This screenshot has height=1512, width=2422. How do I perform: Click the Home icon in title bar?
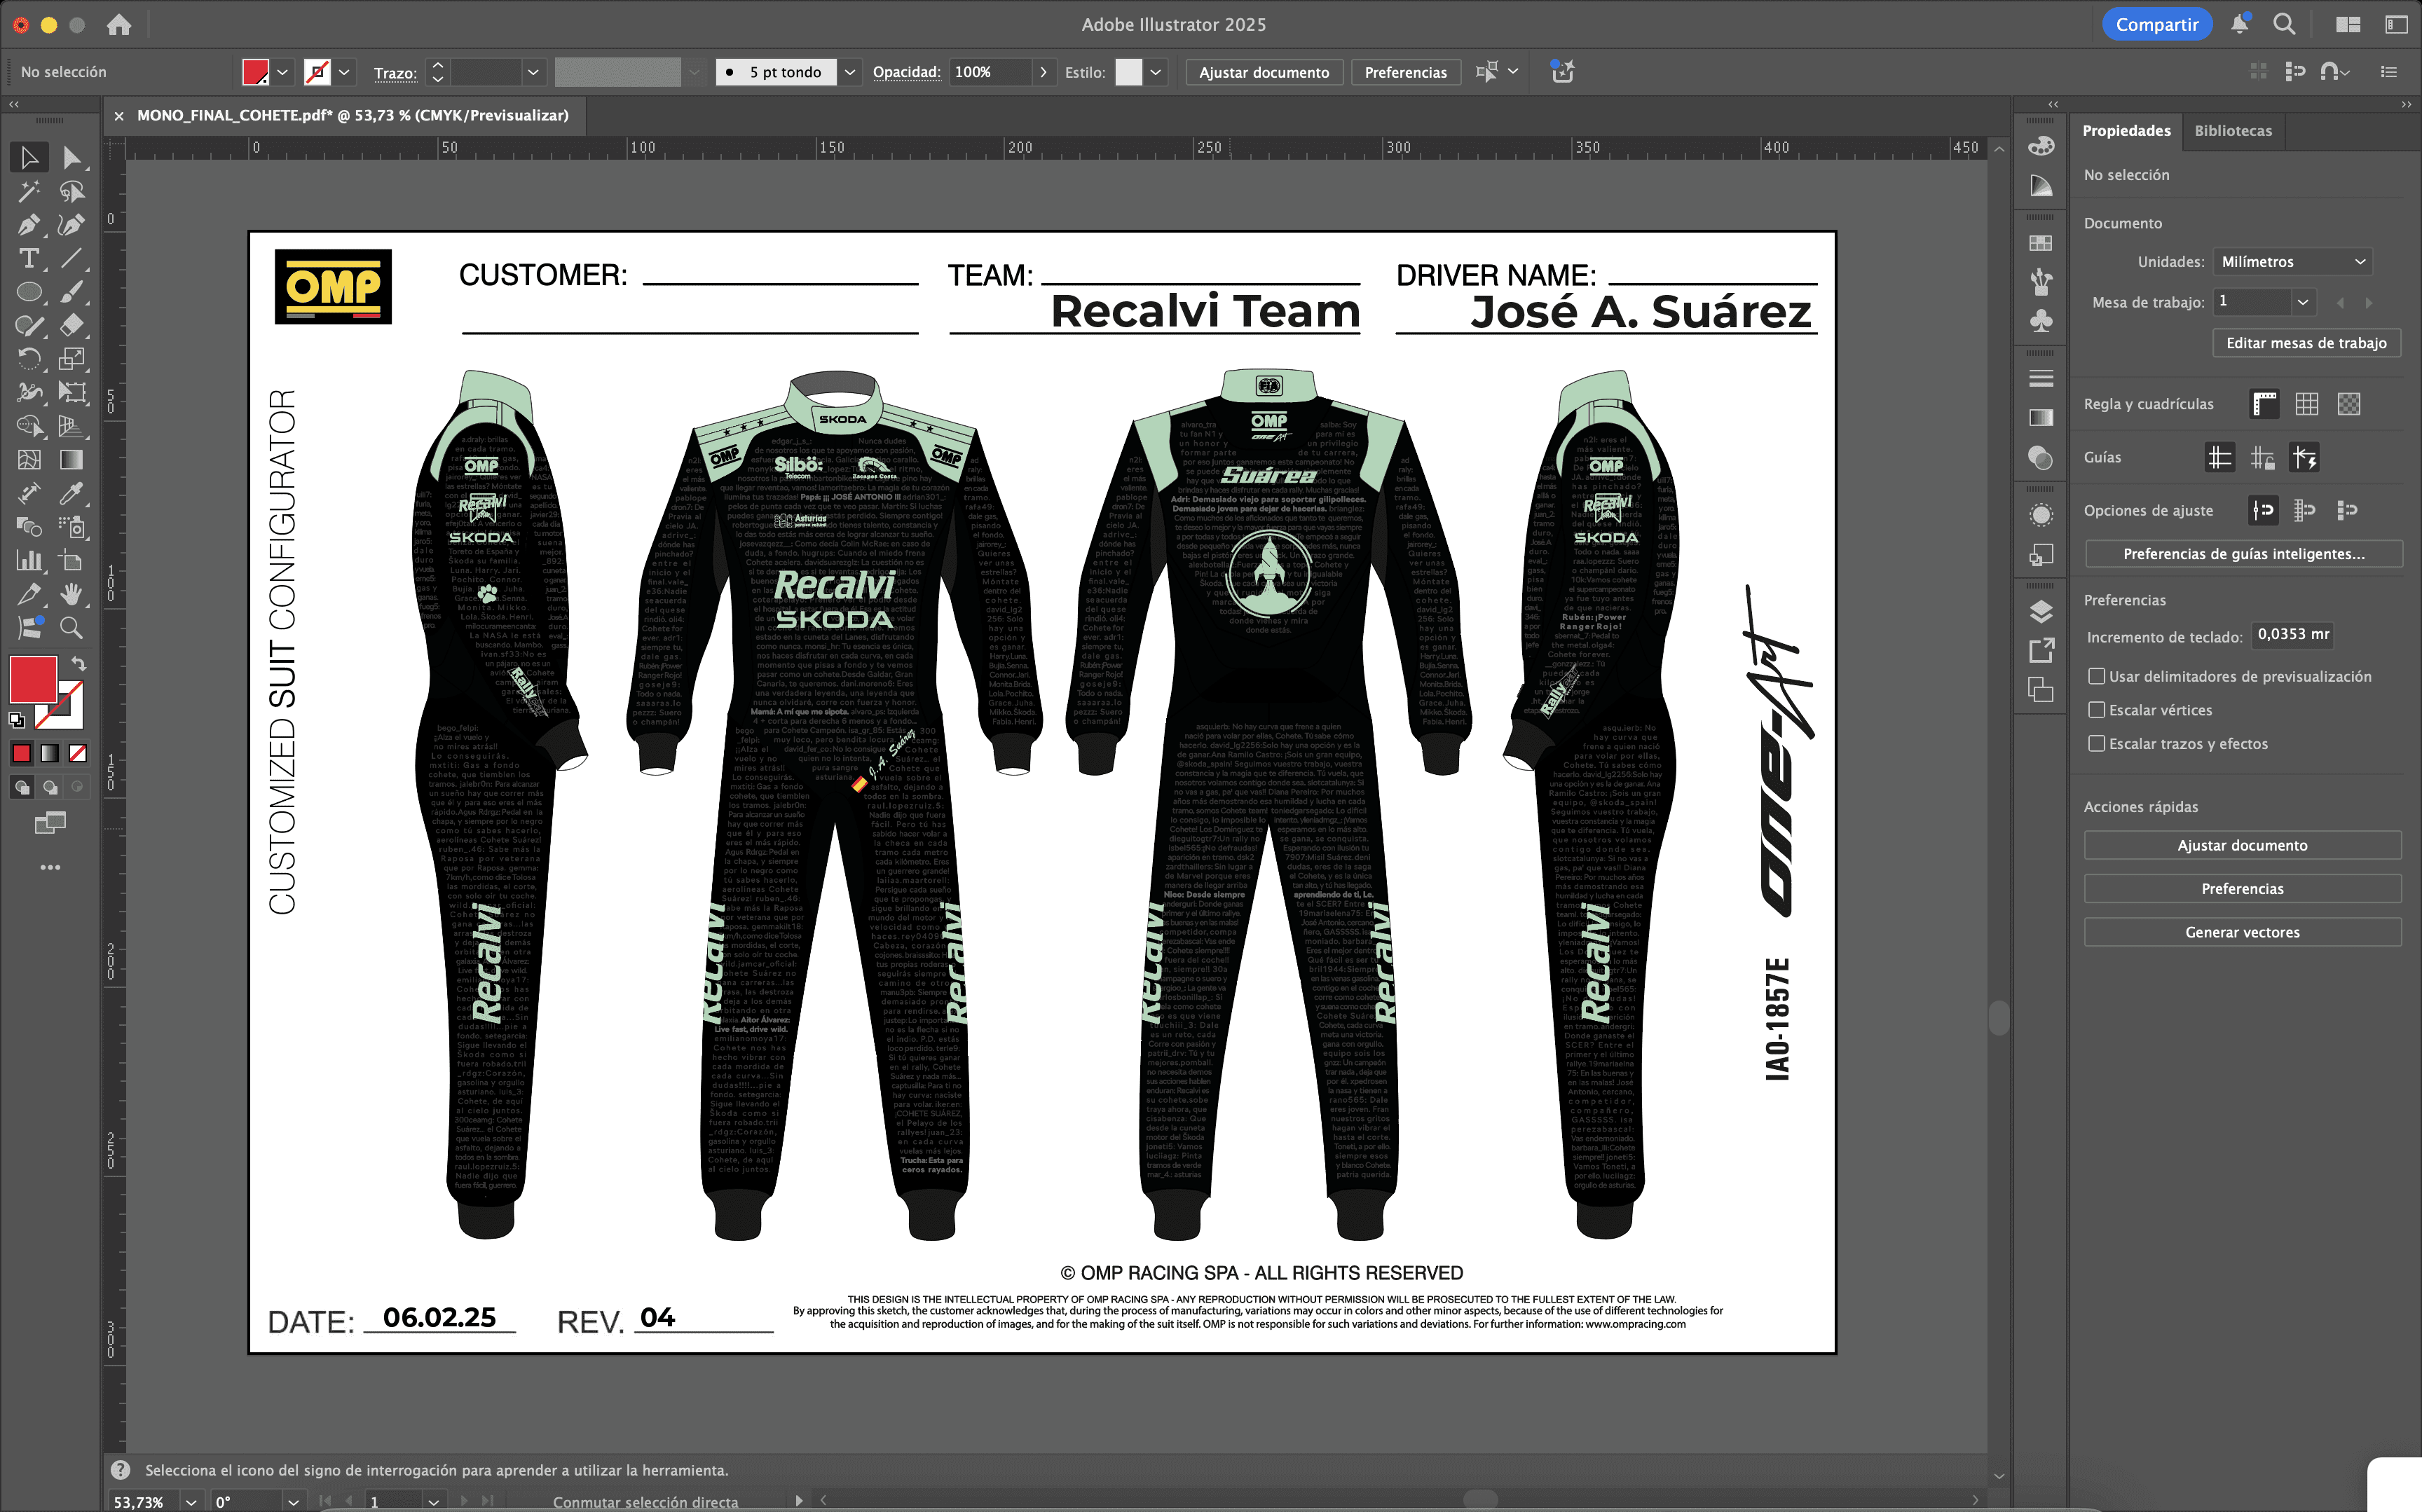(x=119, y=24)
